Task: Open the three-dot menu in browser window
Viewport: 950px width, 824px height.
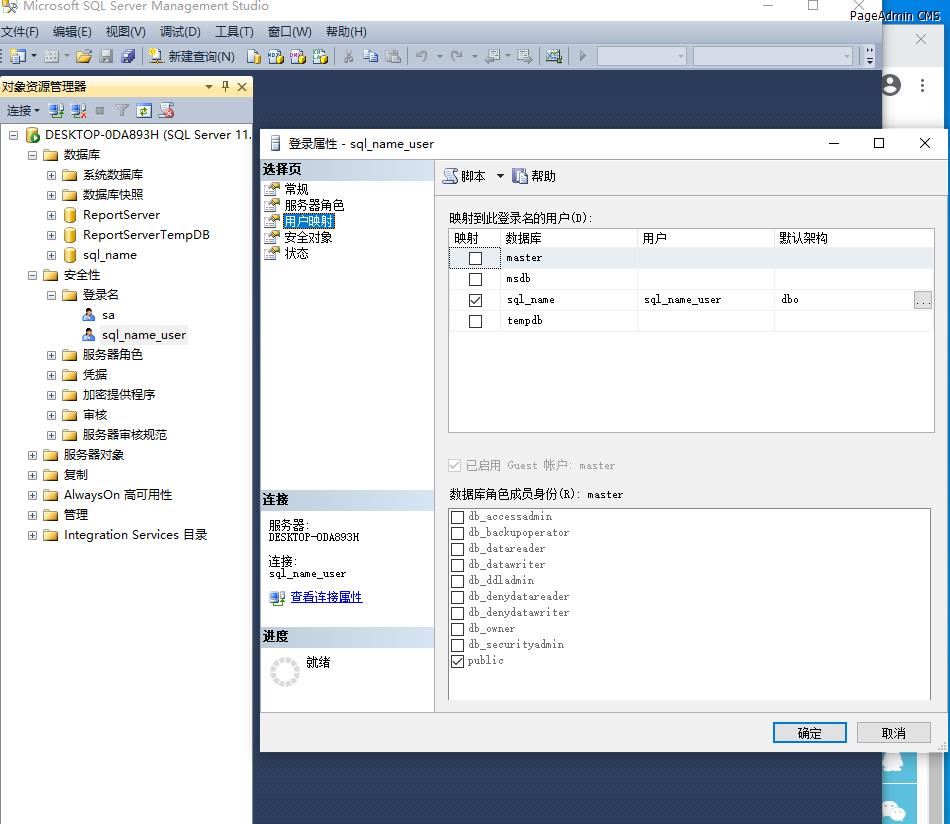Action: click(922, 85)
